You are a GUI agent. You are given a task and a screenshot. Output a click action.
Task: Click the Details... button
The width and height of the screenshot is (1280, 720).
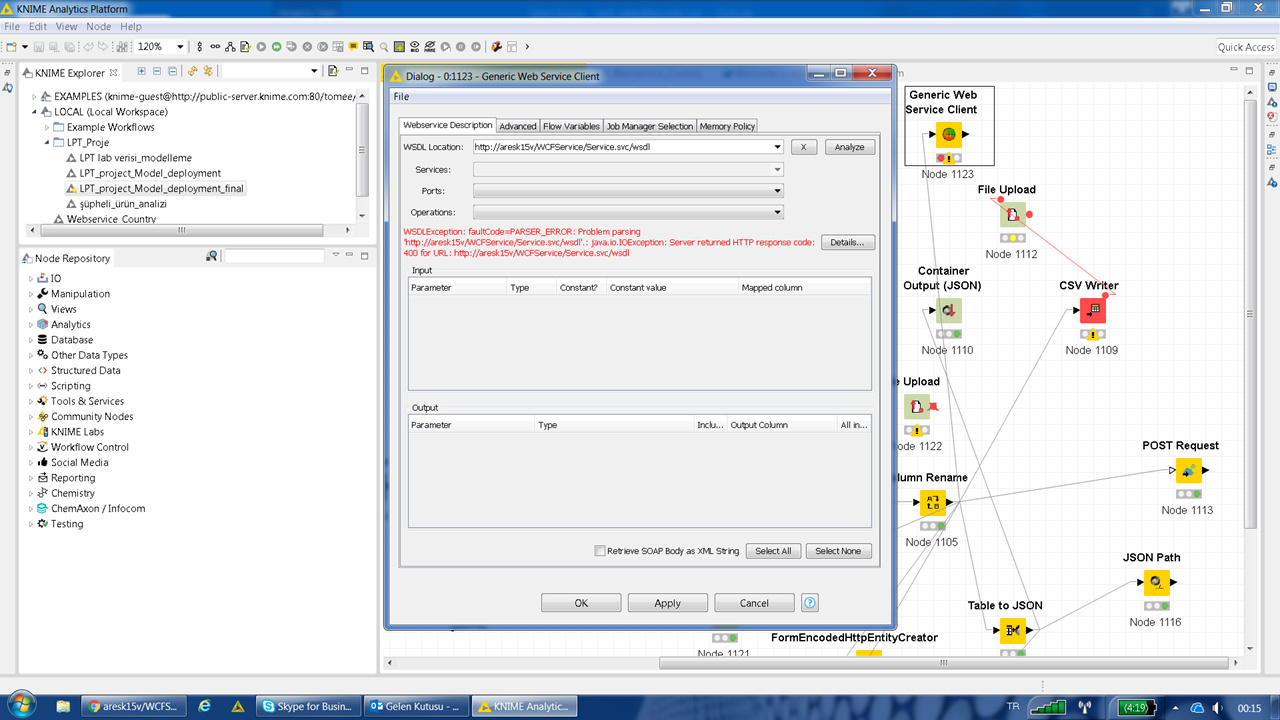pyautogui.click(x=848, y=243)
